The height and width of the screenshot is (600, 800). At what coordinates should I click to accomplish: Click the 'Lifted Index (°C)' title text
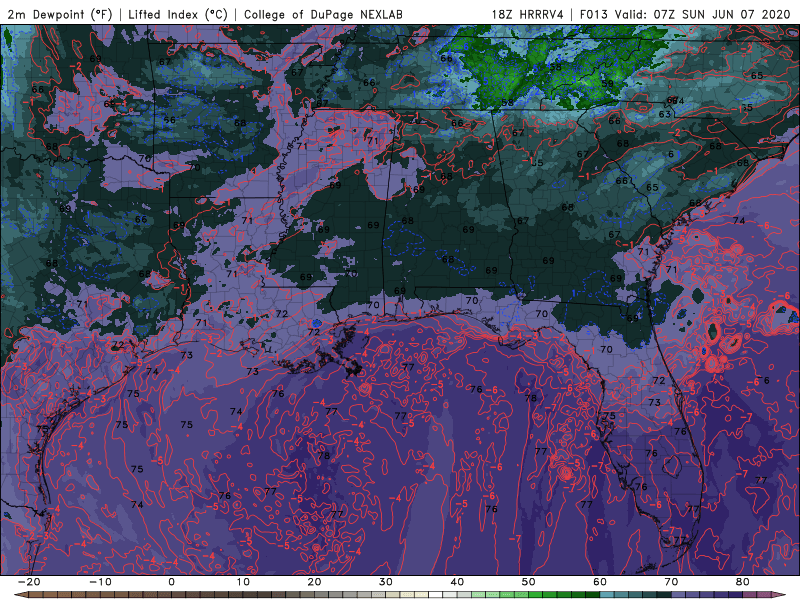178,14
